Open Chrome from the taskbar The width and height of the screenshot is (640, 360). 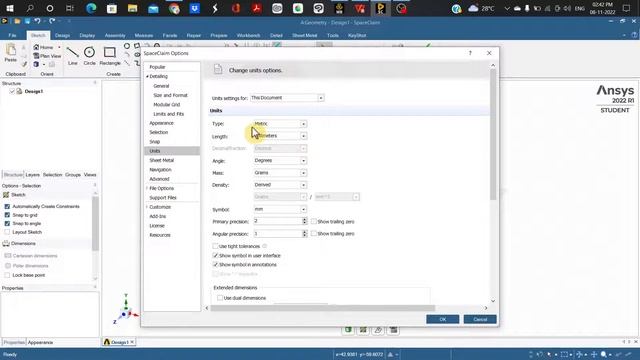click(x=174, y=8)
